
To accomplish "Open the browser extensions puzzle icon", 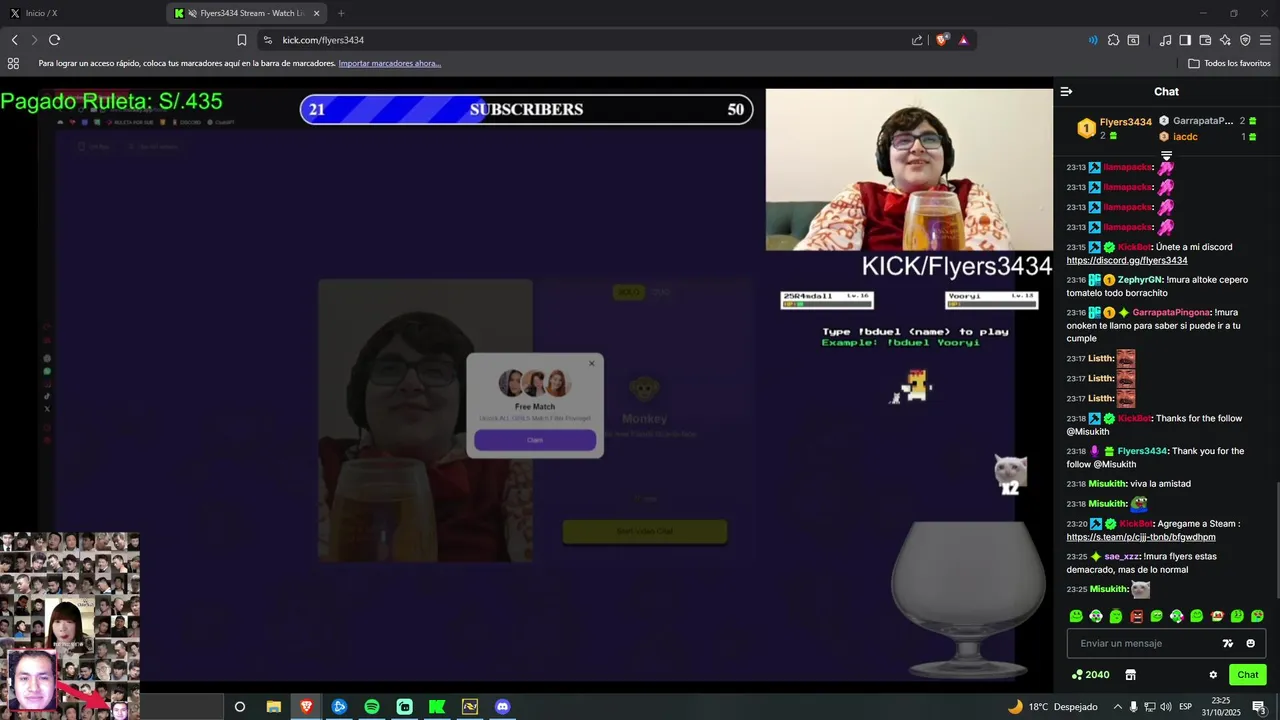I will coord(1113,40).
